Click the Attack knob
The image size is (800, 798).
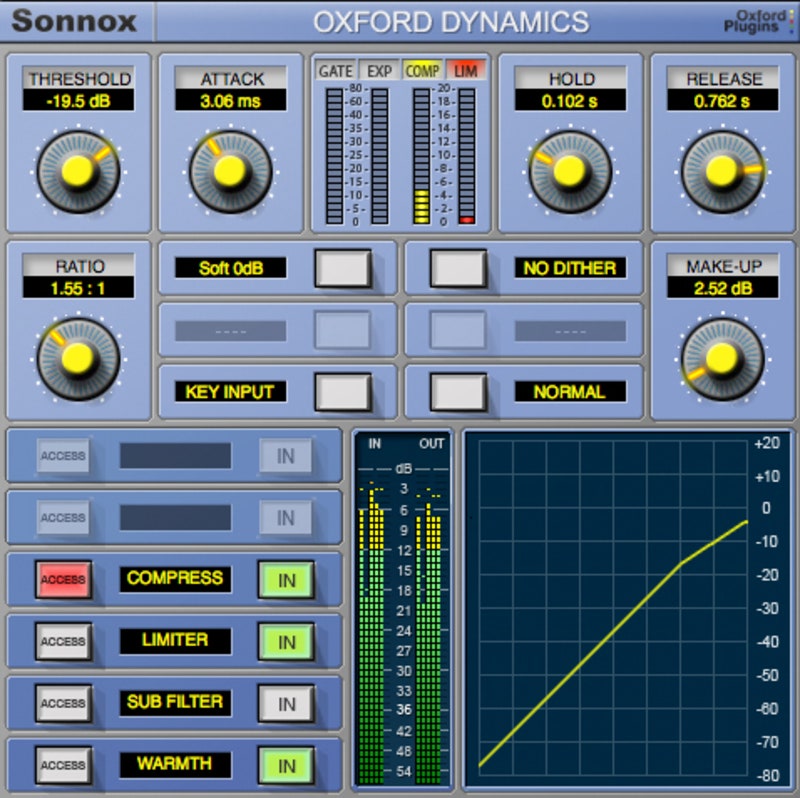click(x=231, y=171)
